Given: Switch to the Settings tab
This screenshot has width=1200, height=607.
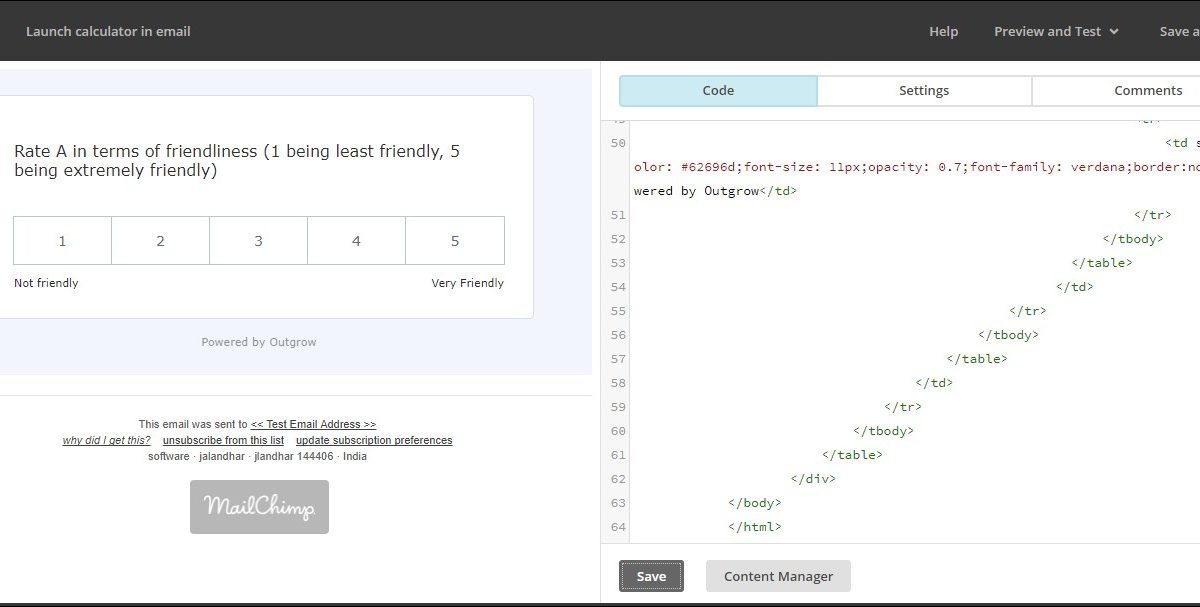Looking at the screenshot, I should point(924,90).
